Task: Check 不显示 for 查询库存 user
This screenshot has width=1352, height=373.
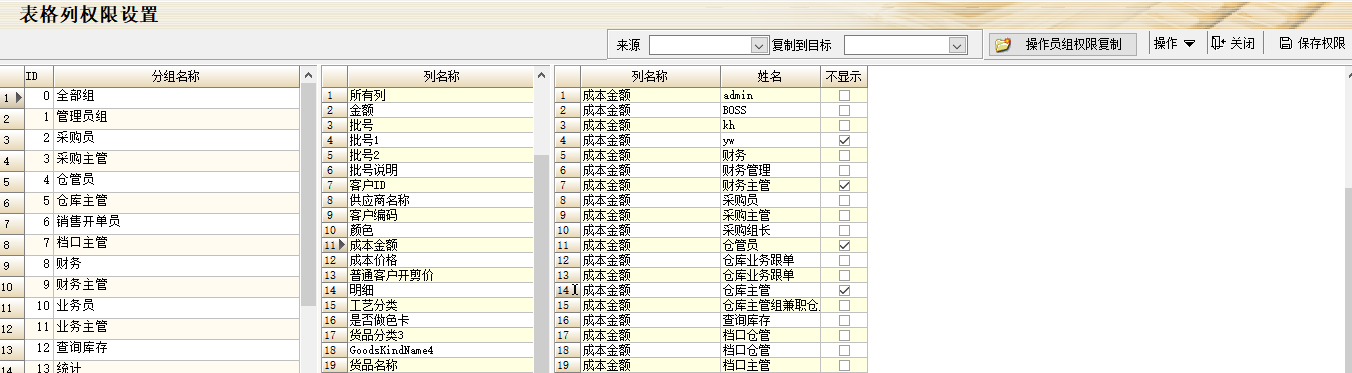Action: tap(844, 320)
